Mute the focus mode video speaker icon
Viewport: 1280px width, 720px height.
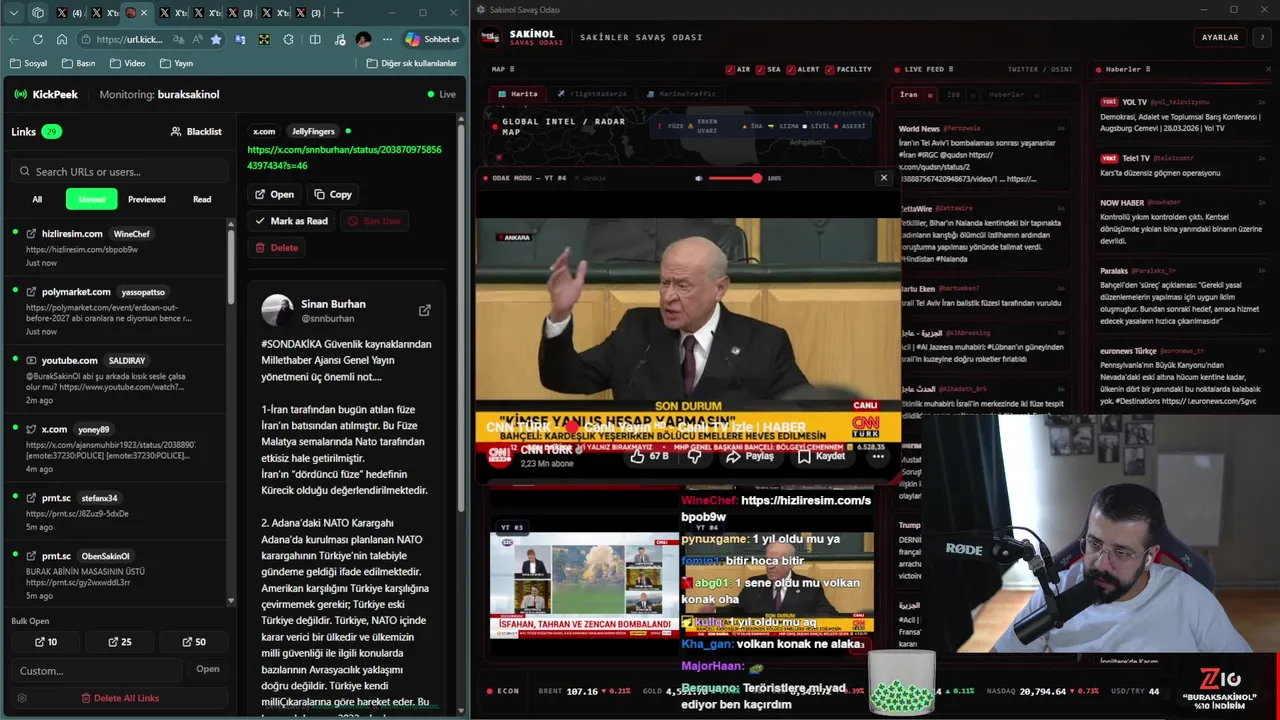point(699,178)
